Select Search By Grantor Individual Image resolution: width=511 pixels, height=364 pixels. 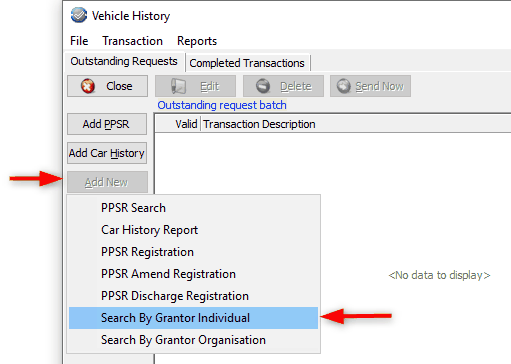click(x=193, y=318)
